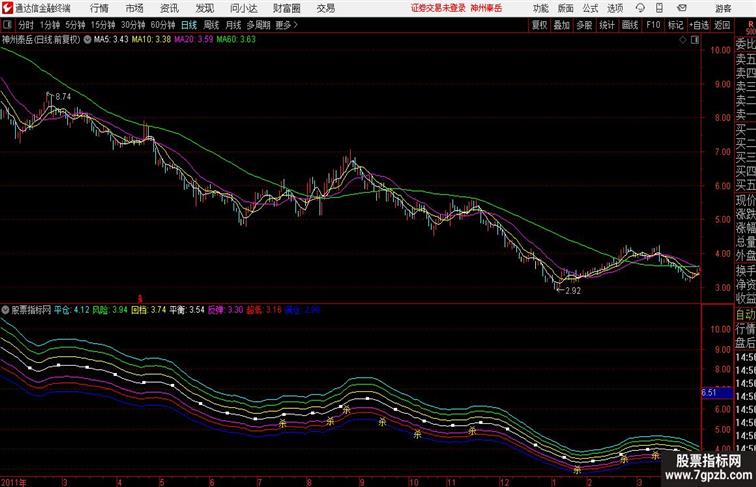
Task: Select the 日线 daily period tab
Action: pyautogui.click(x=189, y=25)
